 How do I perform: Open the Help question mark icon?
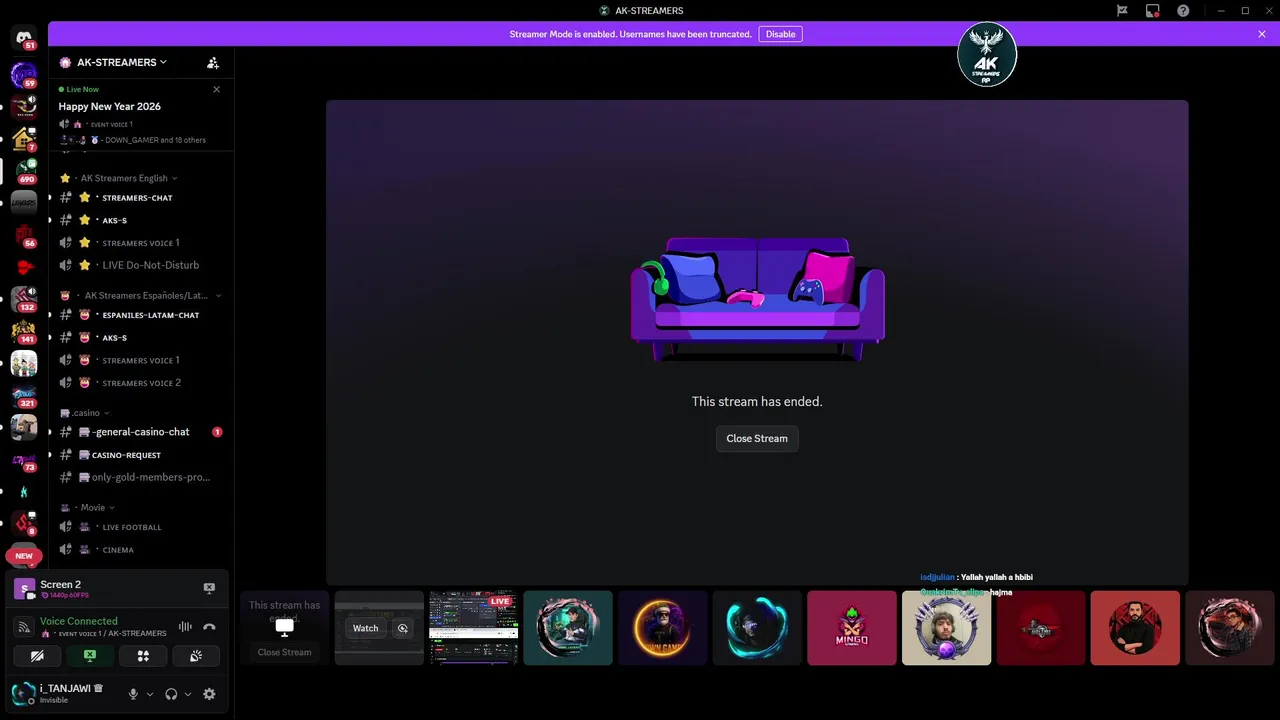pos(1183,10)
